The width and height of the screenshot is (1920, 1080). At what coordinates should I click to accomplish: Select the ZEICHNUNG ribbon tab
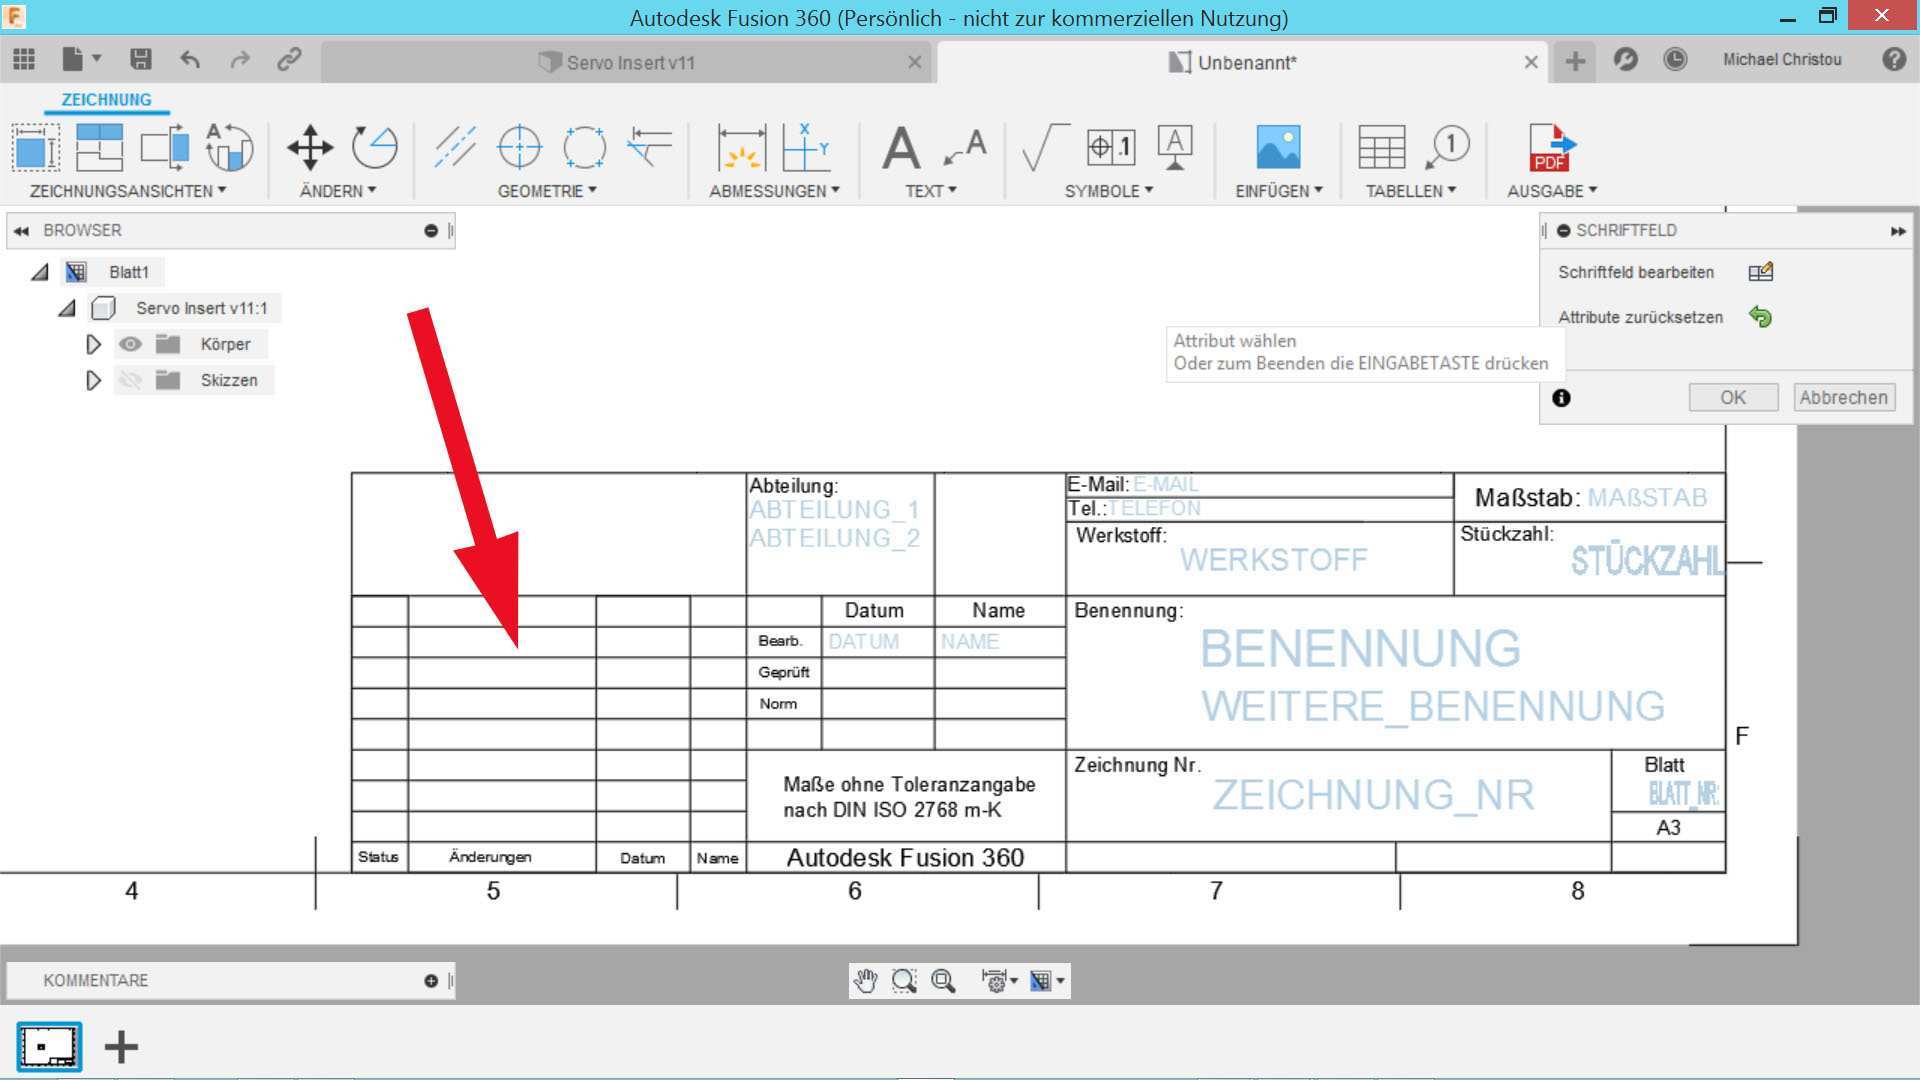point(106,100)
